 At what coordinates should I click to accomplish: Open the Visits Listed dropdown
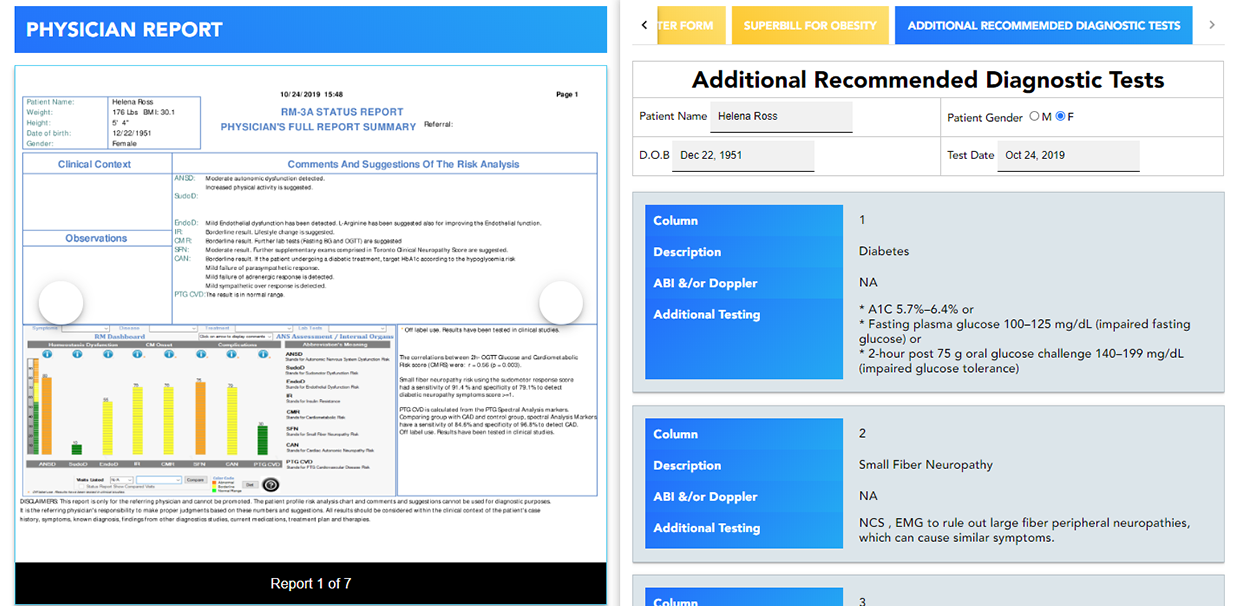click(x=120, y=480)
